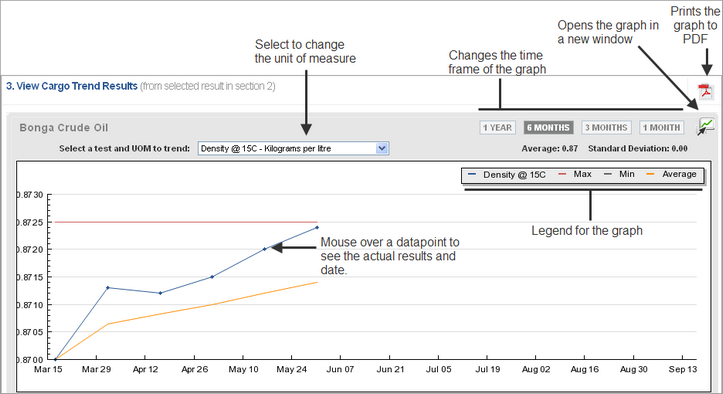
Task: Click the Jul 05 axis label
Action: [x=439, y=370]
